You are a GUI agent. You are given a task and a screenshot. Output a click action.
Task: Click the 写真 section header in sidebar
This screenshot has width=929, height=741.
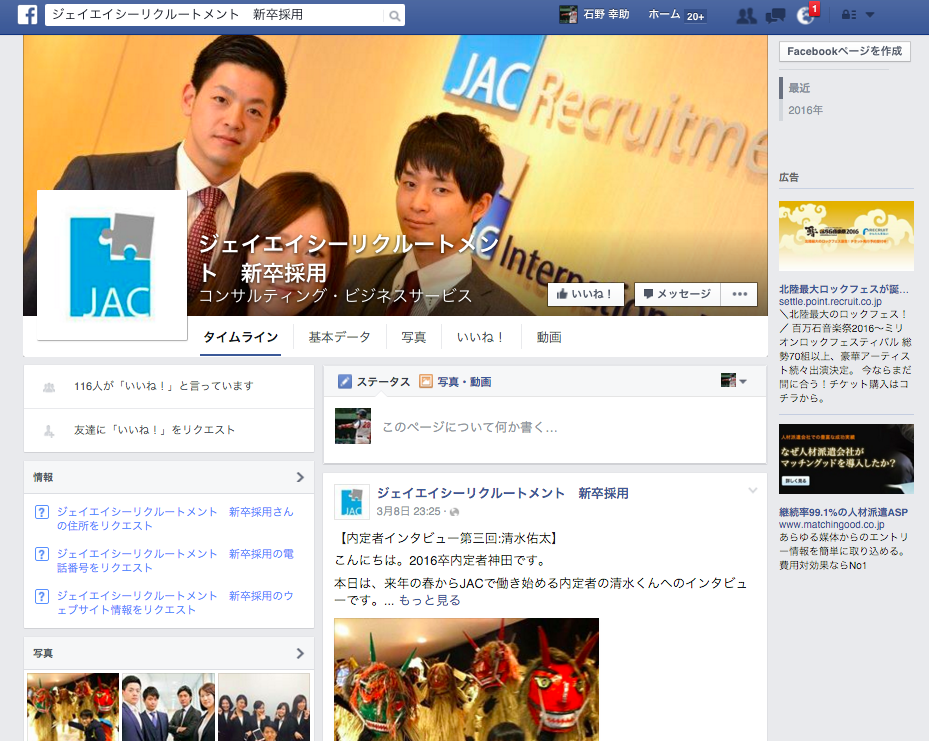pyautogui.click(x=169, y=653)
